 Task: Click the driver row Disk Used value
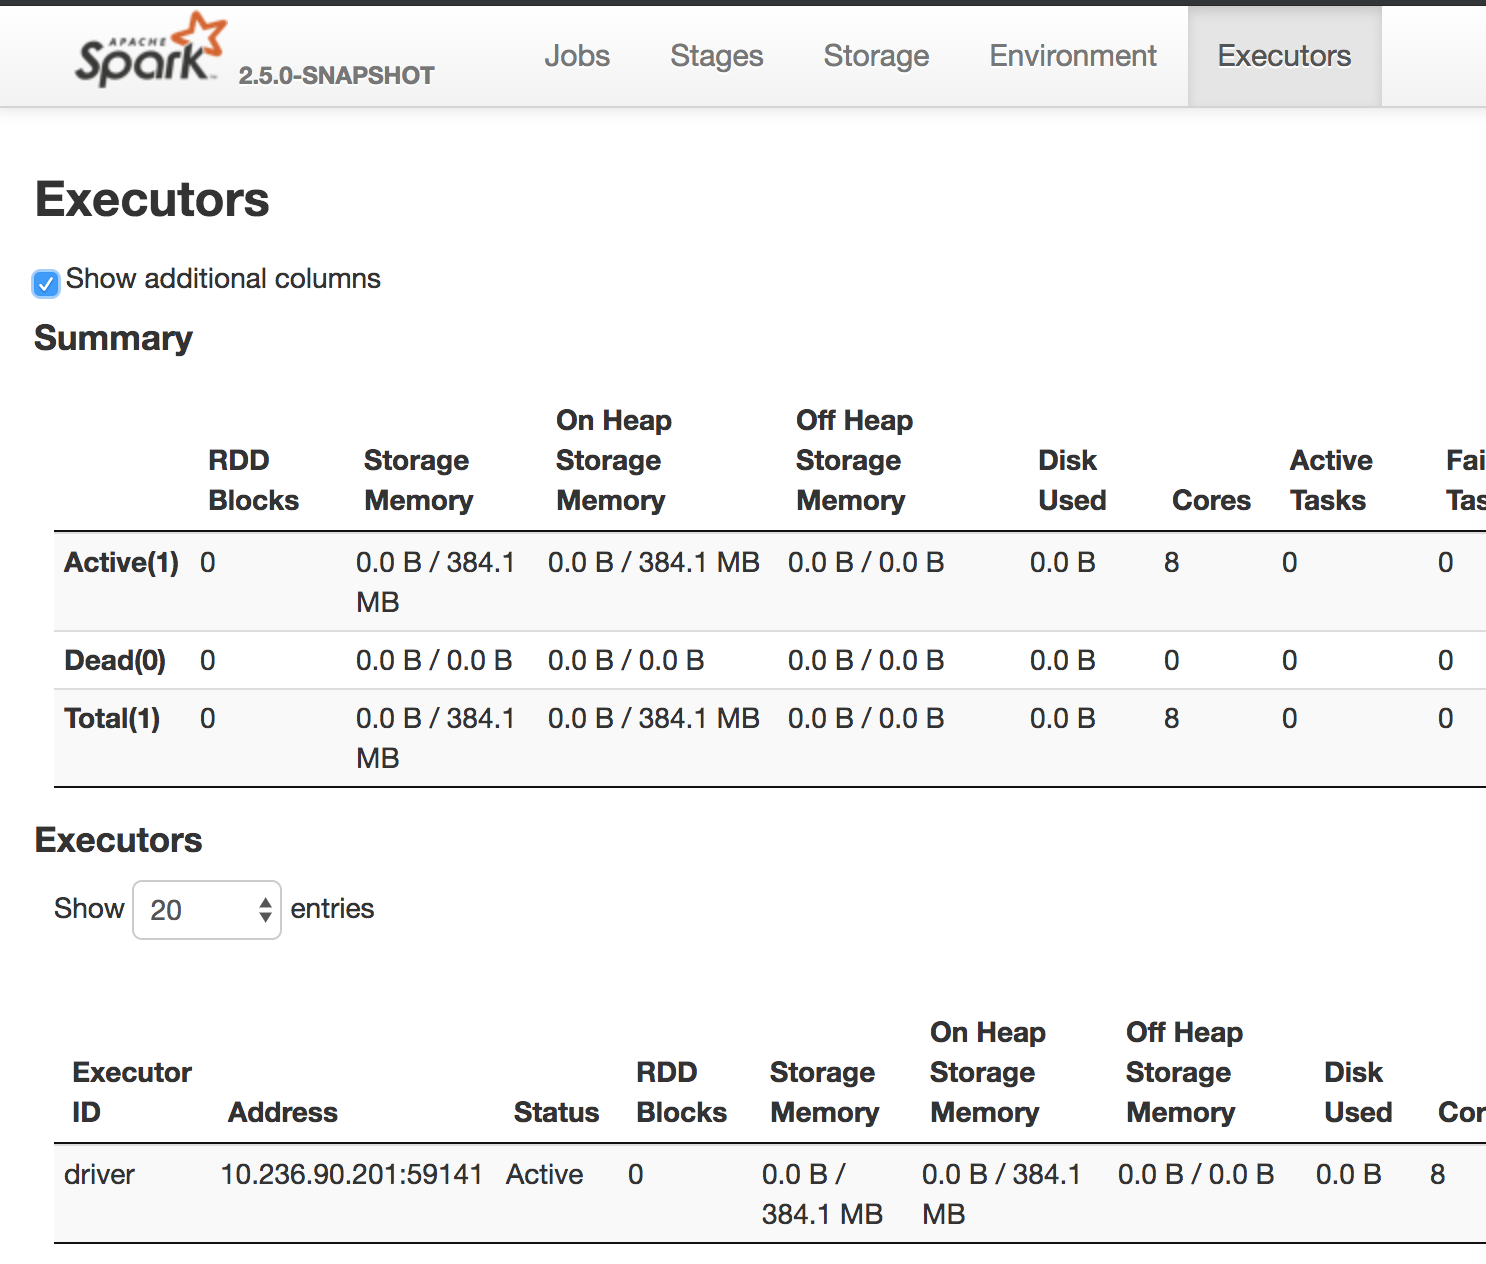tap(1349, 1174)
